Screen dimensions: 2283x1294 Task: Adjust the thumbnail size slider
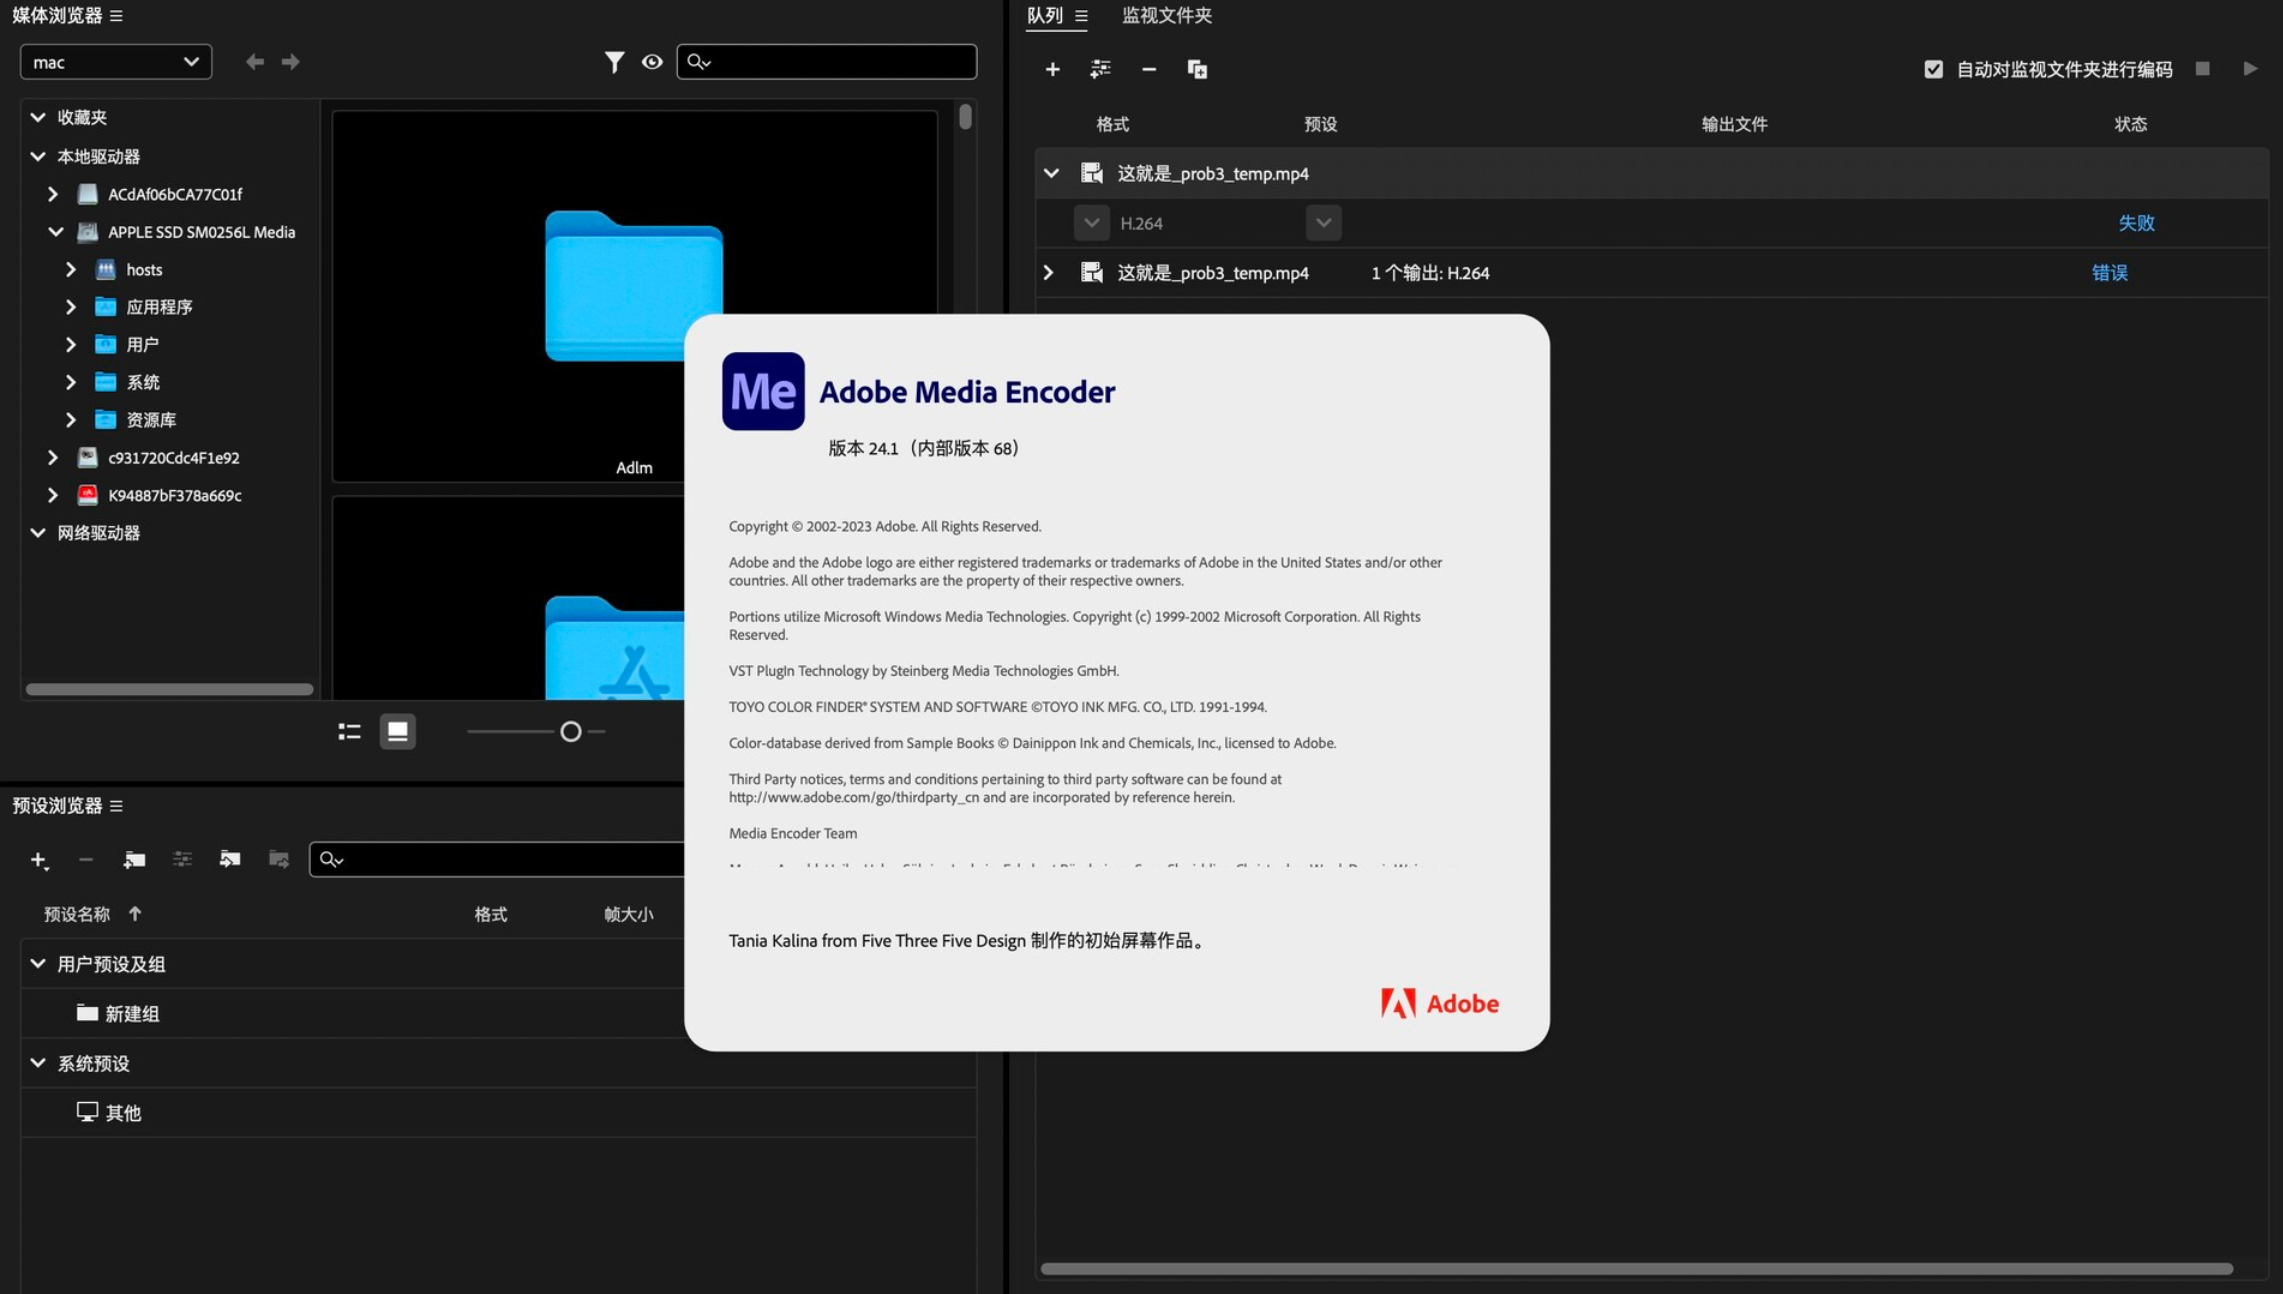(571, 732)
